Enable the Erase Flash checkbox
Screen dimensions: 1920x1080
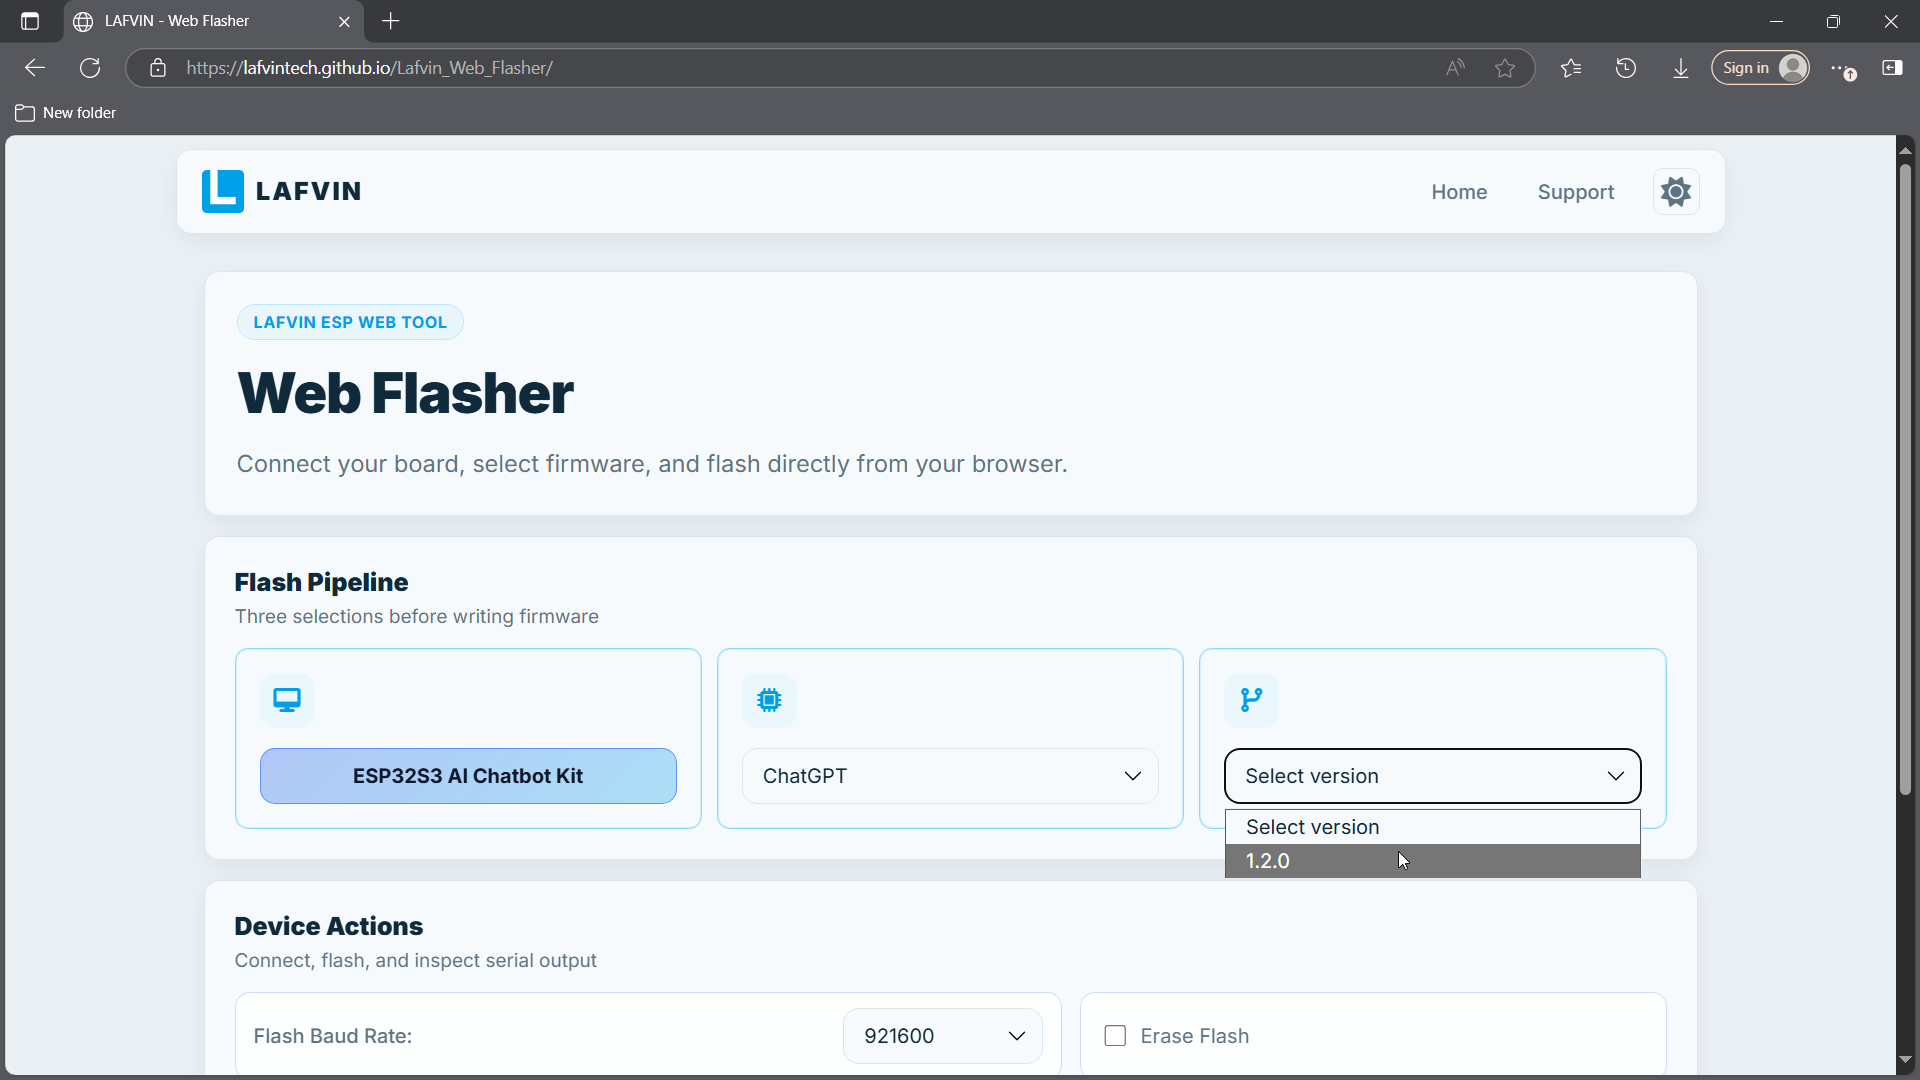1115,1036
